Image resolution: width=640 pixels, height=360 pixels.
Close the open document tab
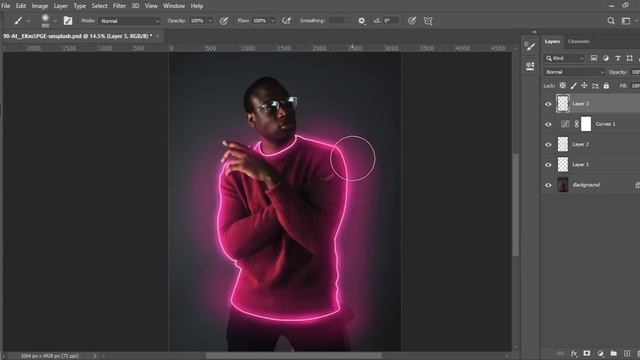tap(158, 36)
